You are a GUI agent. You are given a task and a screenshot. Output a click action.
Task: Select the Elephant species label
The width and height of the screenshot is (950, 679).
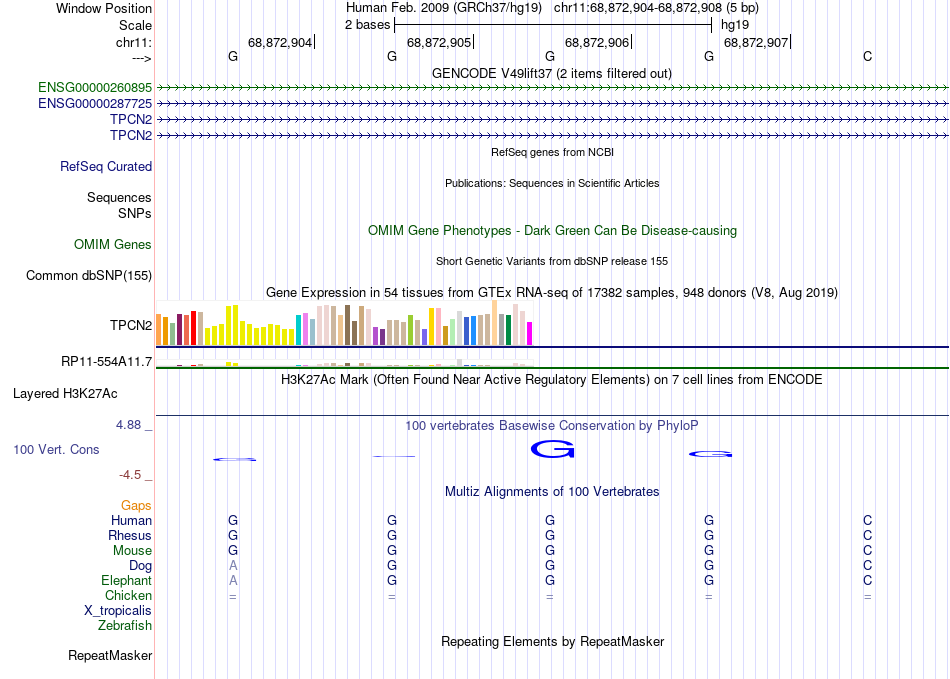click(x=127, y=580)
